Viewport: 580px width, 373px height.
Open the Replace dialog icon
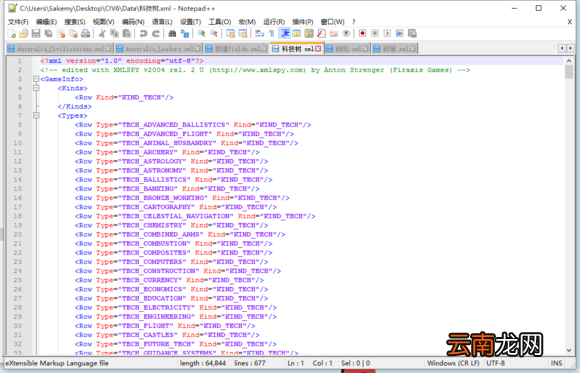(x=185, y=34)
